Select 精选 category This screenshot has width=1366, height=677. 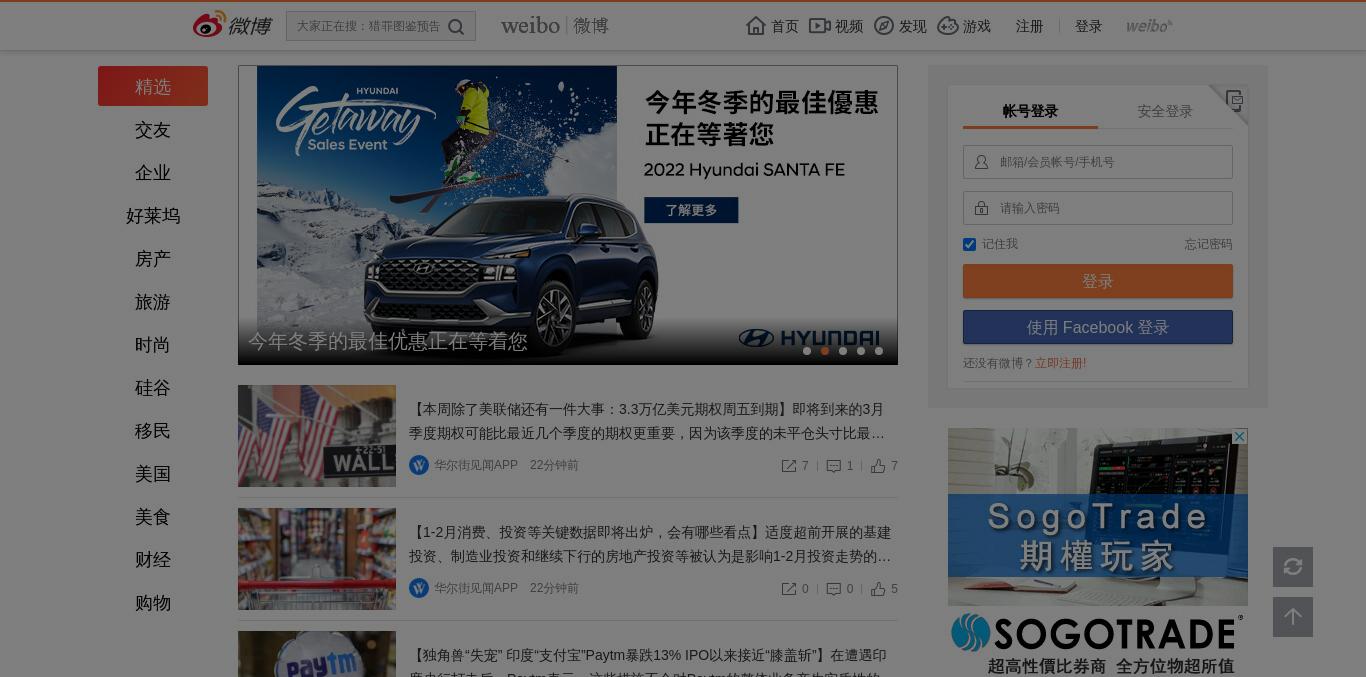153,86
